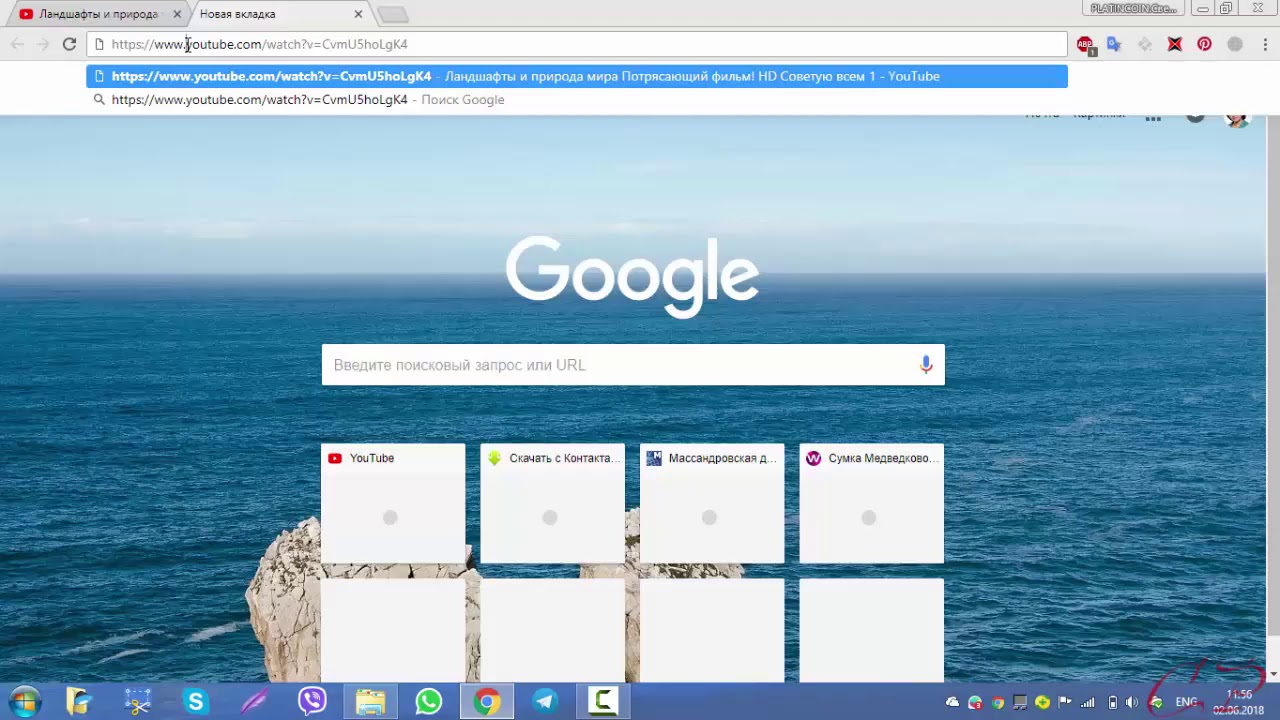Viewport: 1280px width, 720px height.
Task: Open the Google Translate extension icon
Action: click(x=1114, y=44)
